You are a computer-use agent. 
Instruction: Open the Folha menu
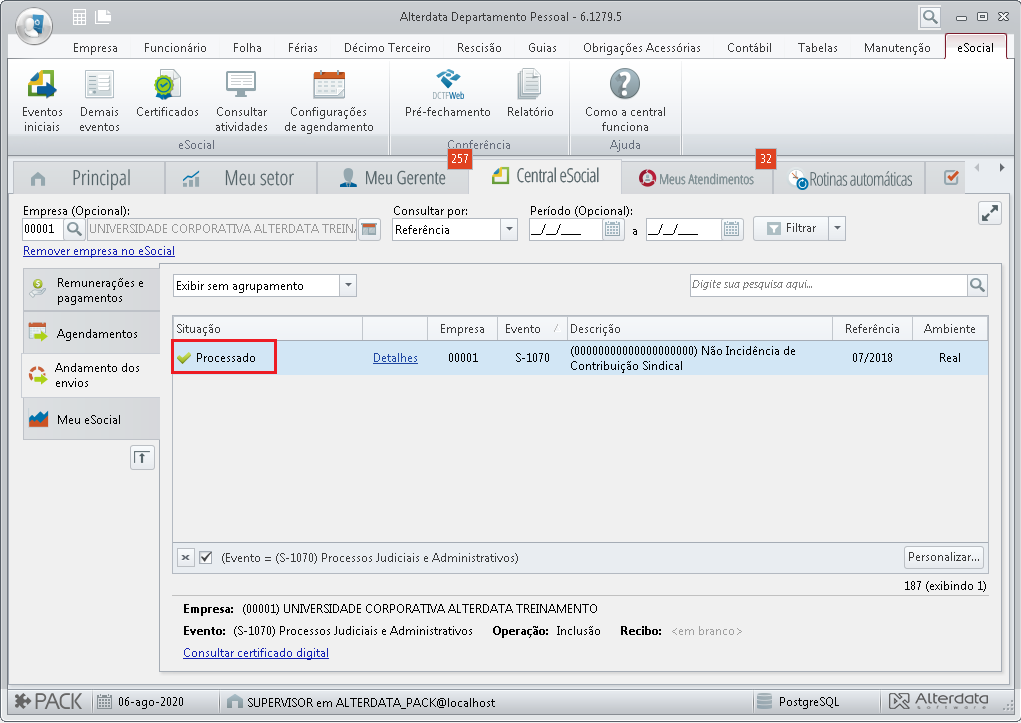coord(247,48)
